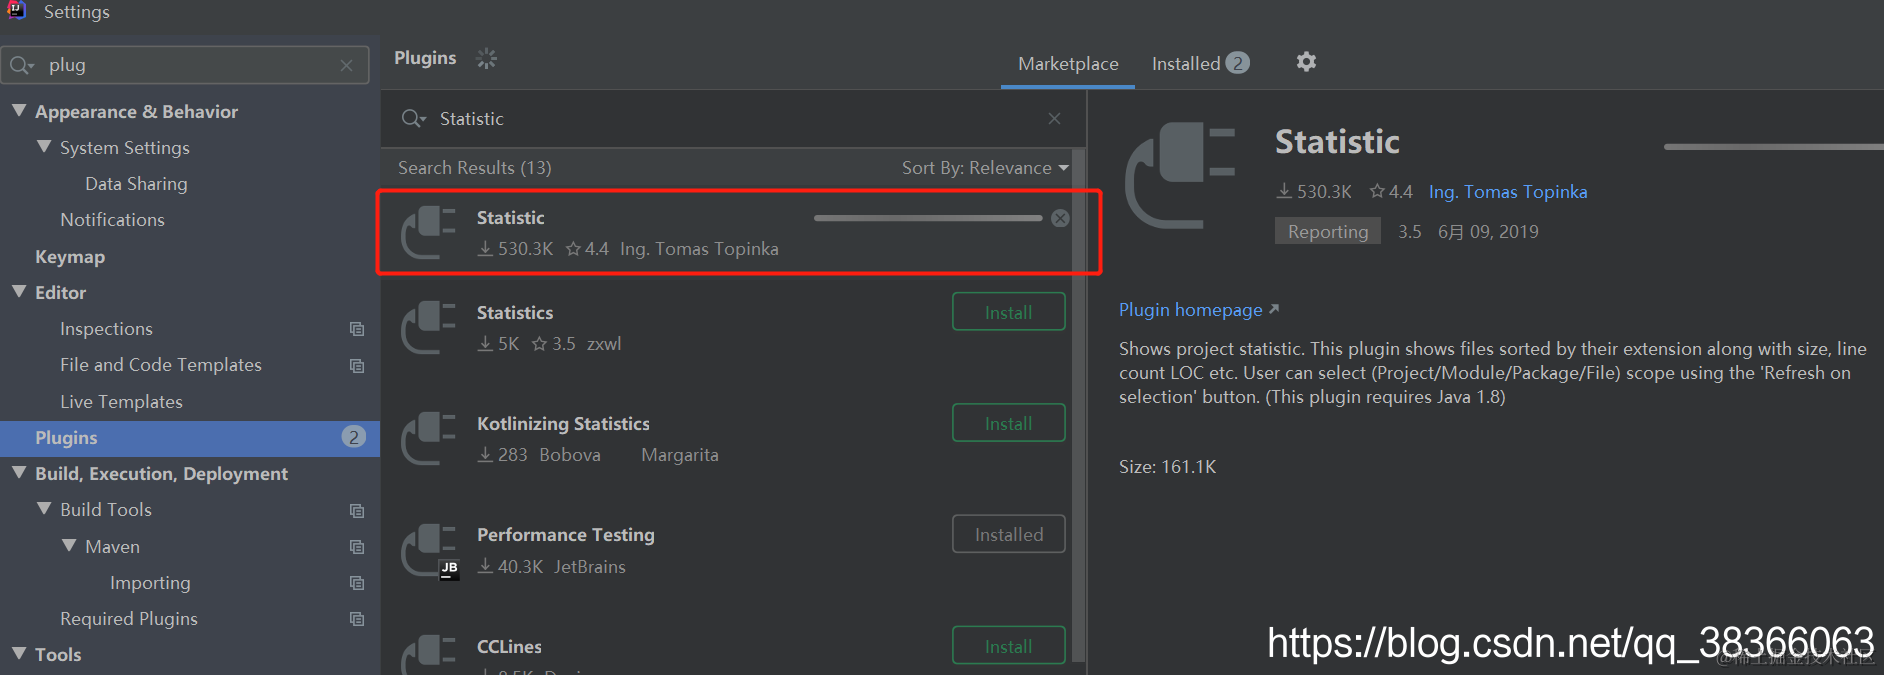Collapse the Appearance & Behavior section
The image size is (1884, 675).
point(19,111)
